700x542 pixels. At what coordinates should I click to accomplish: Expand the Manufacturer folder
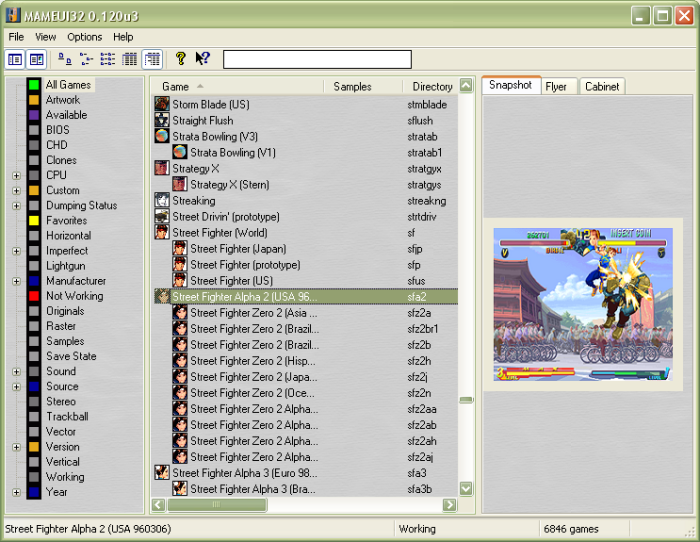click(17, 281)
